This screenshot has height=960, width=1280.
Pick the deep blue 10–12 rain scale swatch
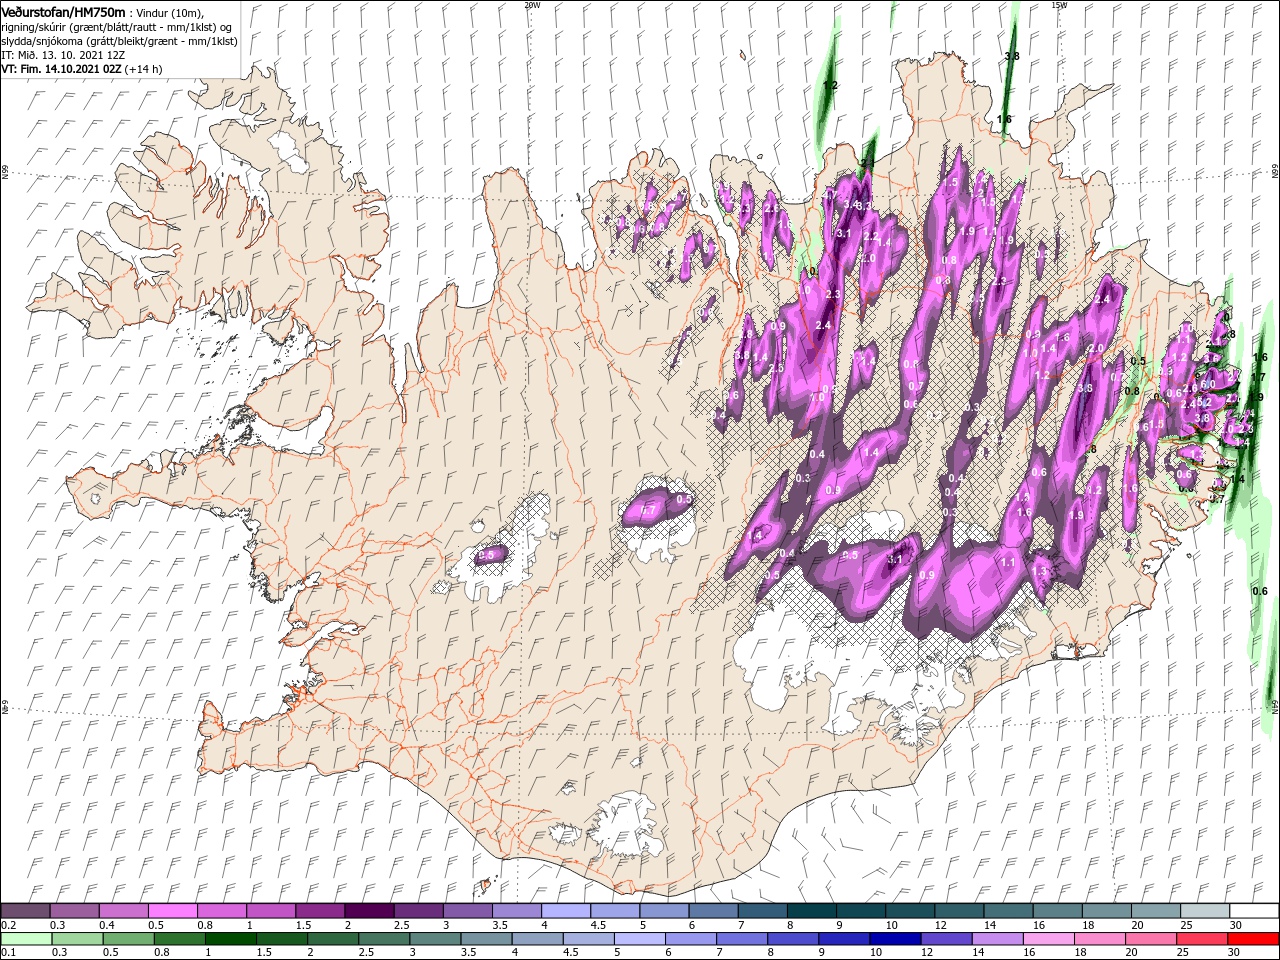894,940
